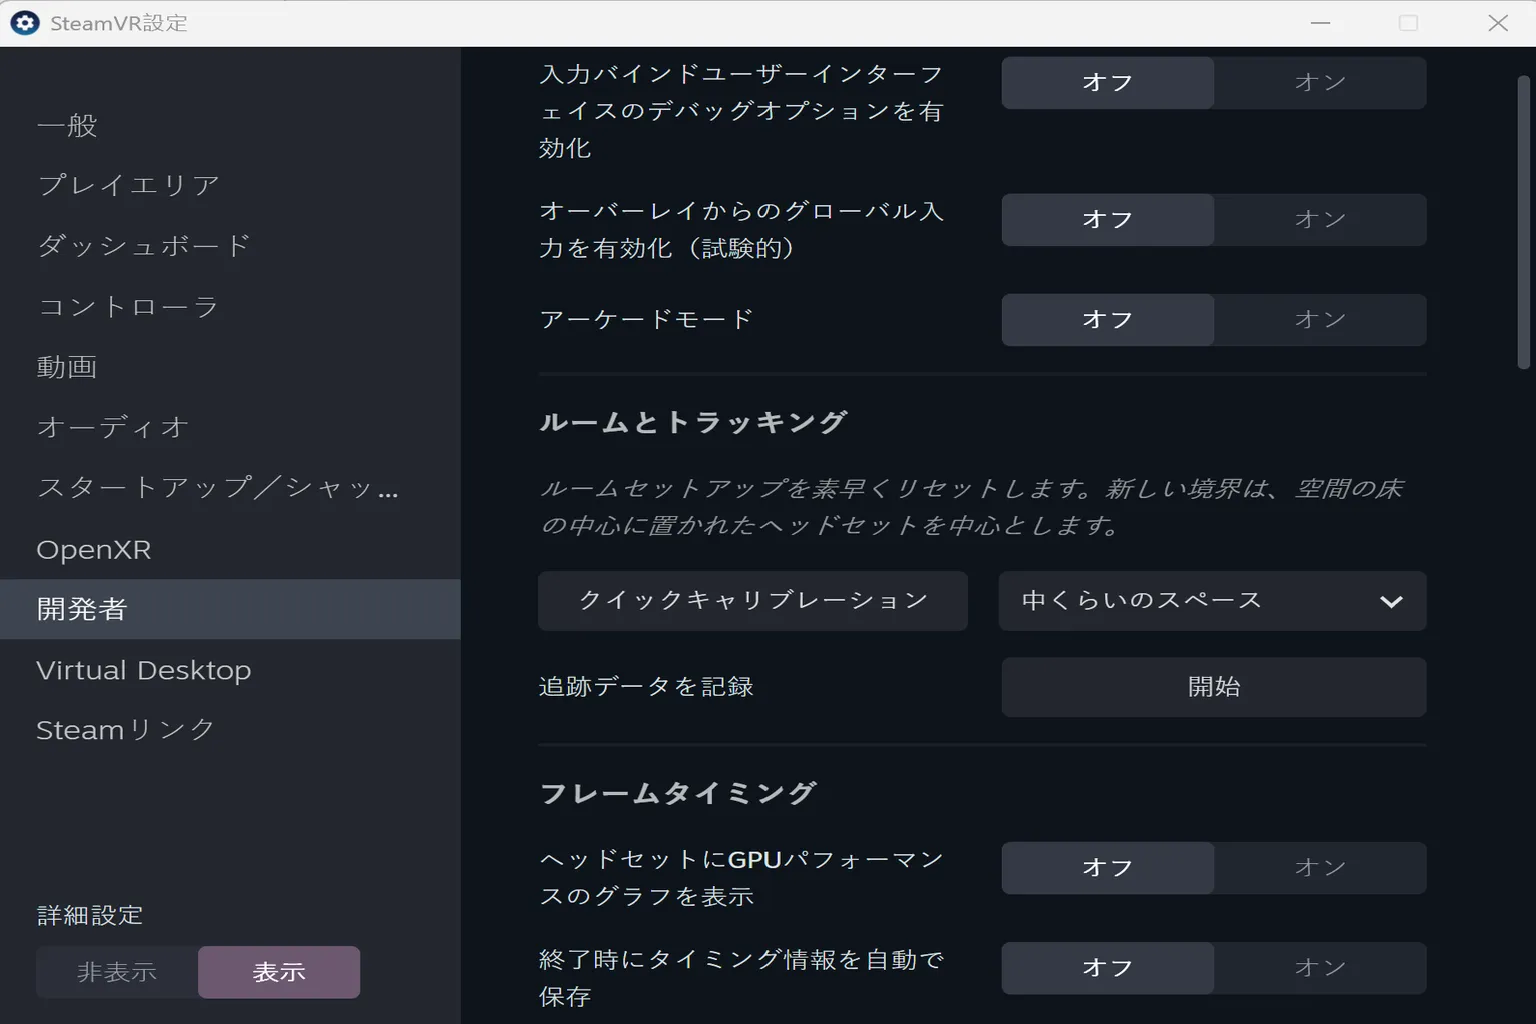This screenshot has width=1536, height=1024.
Task: Click the アーケードモード label
Action: pyautogui.click(x=646, y=319)
